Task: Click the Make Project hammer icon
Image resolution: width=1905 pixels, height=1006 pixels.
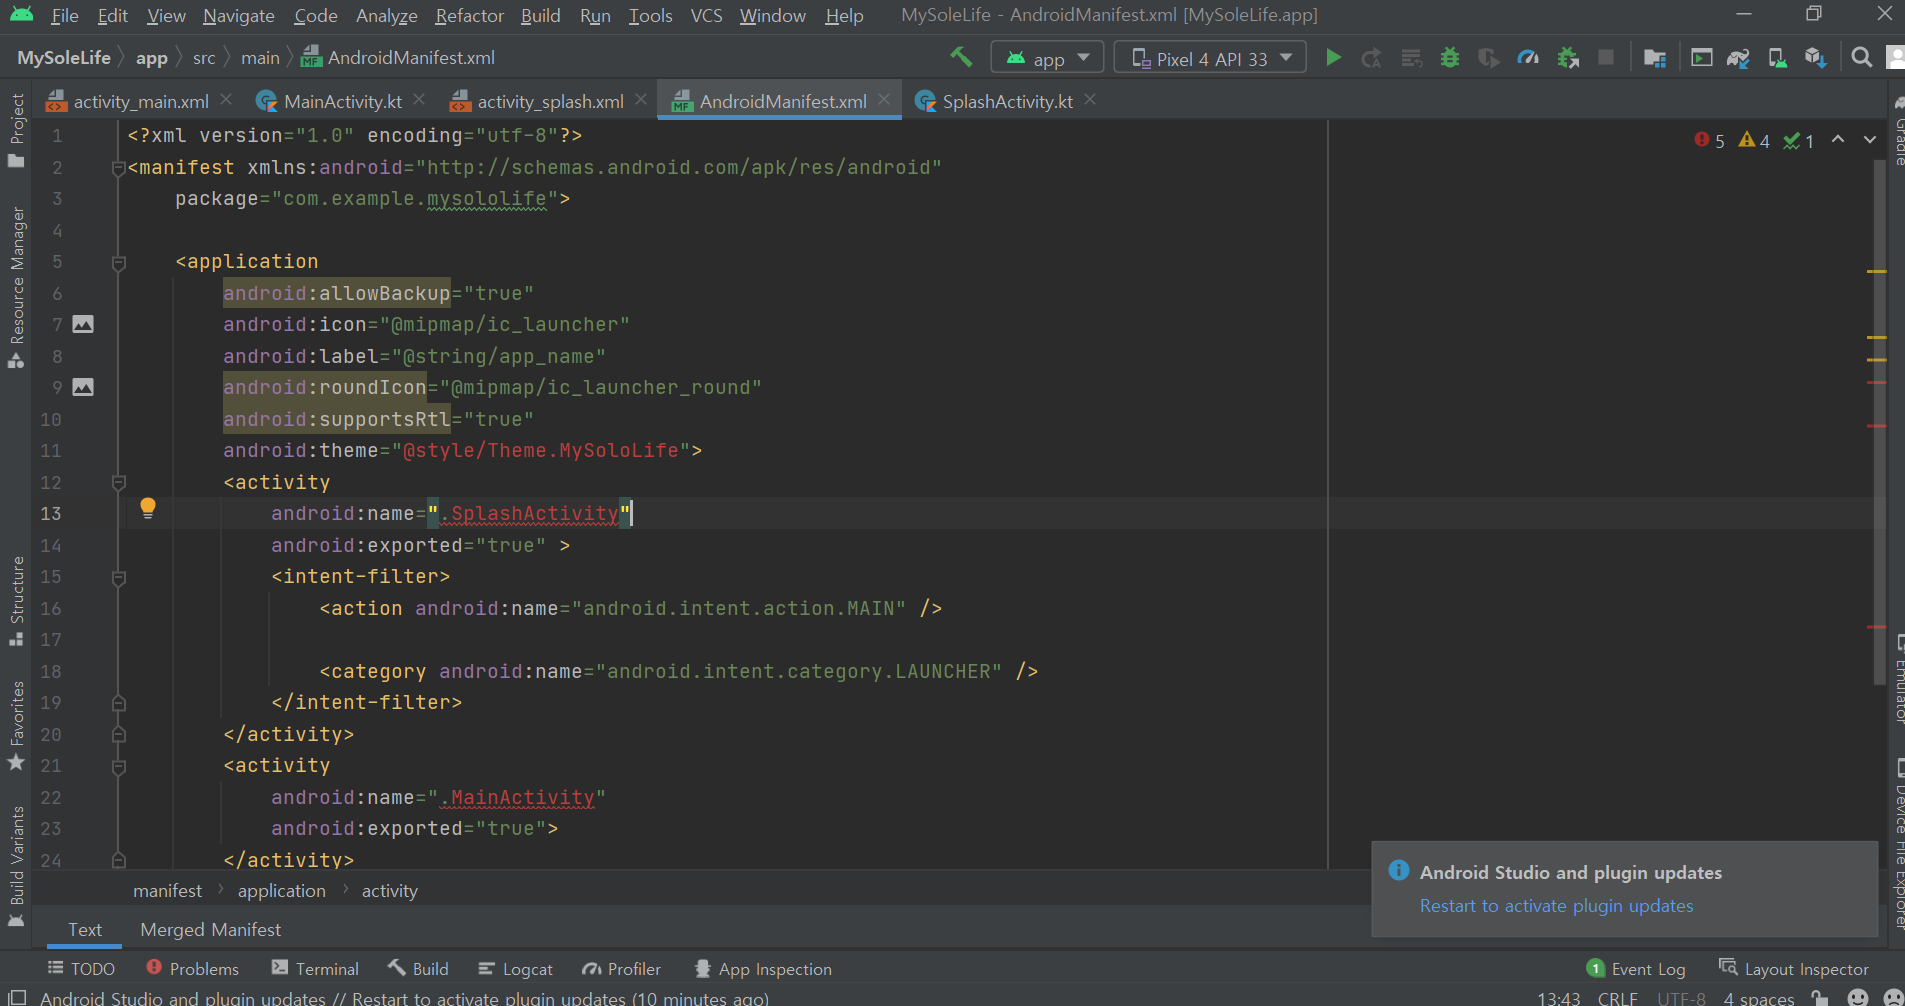Action: (961, 58)
